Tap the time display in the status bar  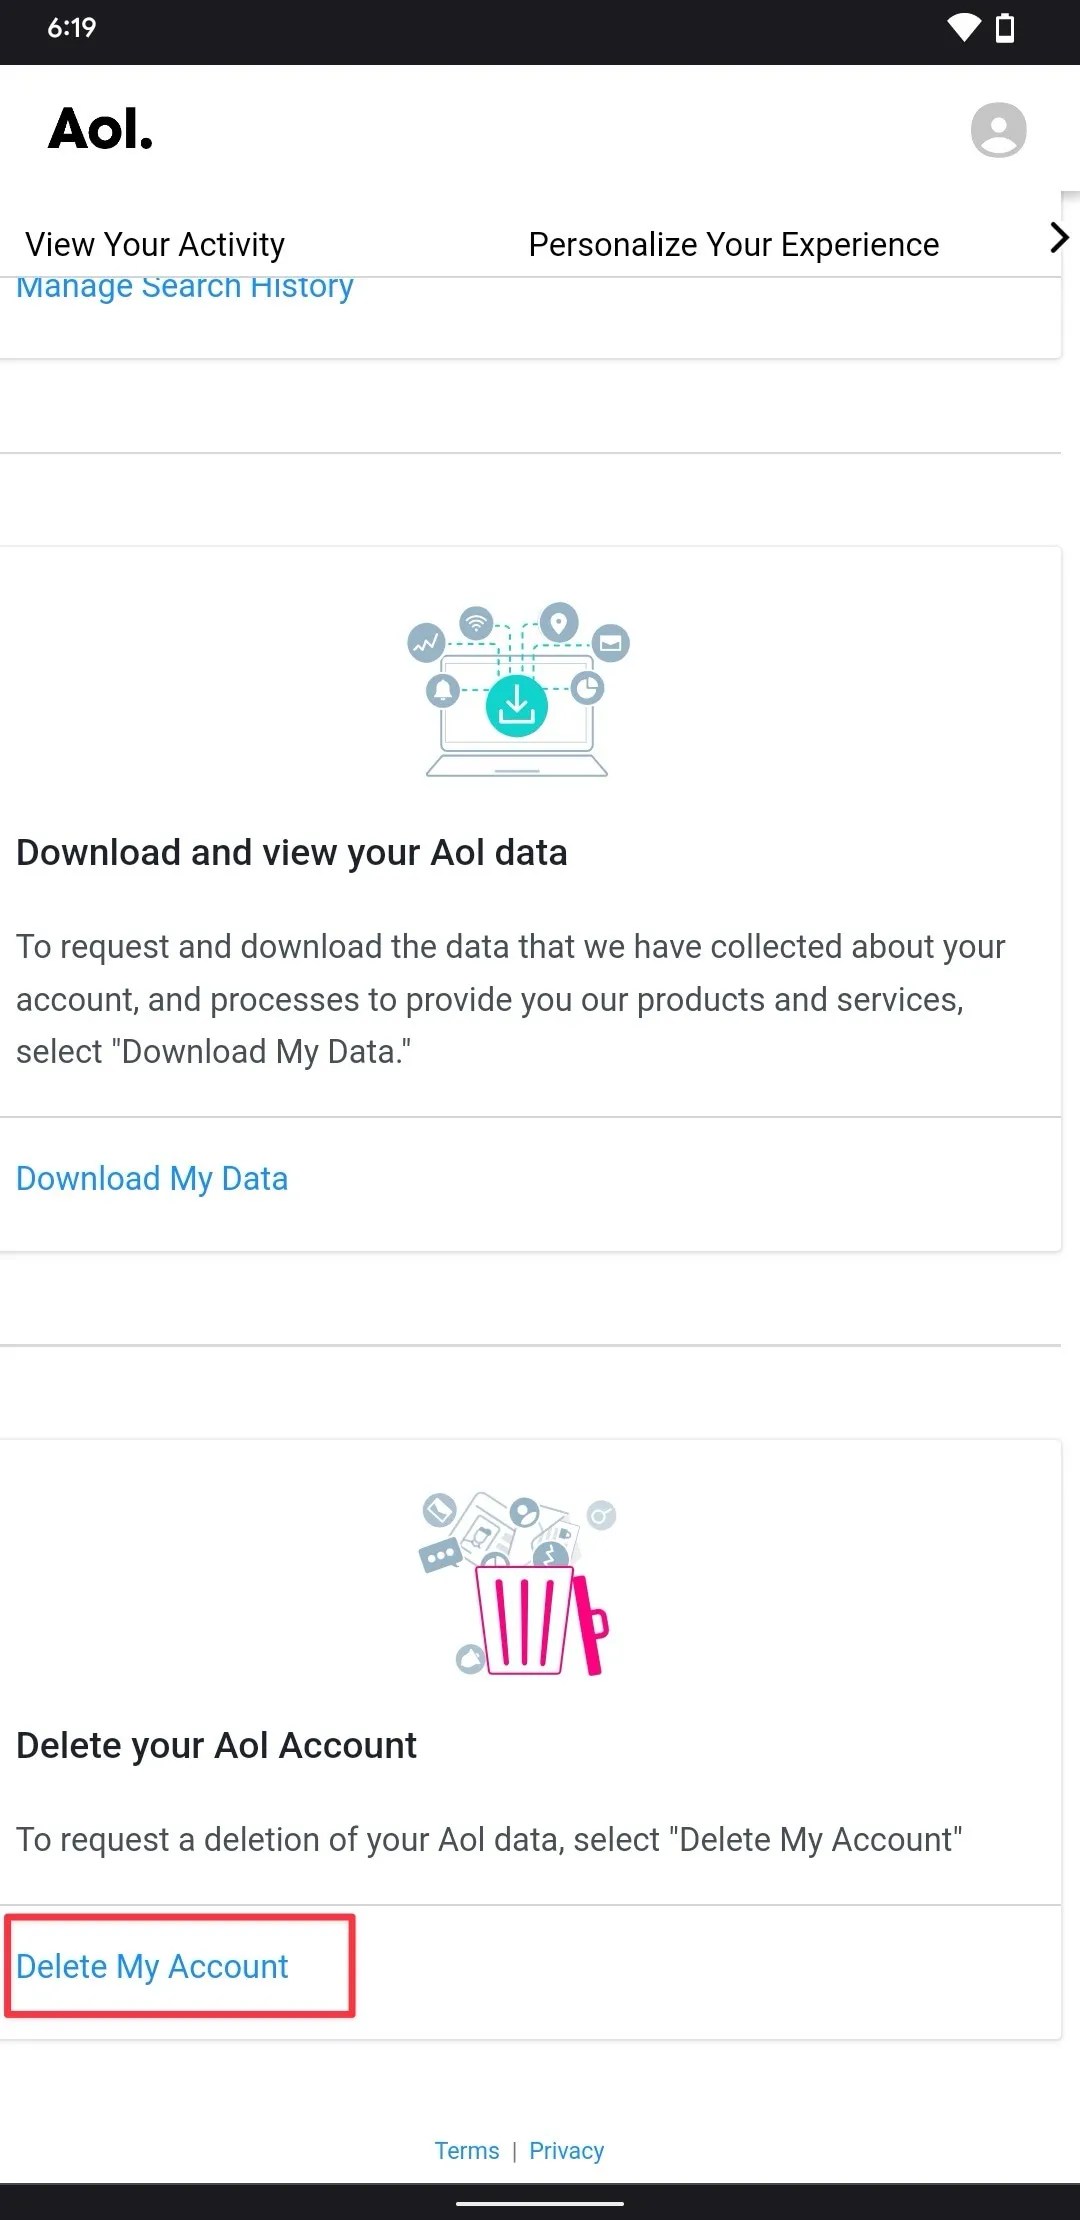(x=70, y=29)
